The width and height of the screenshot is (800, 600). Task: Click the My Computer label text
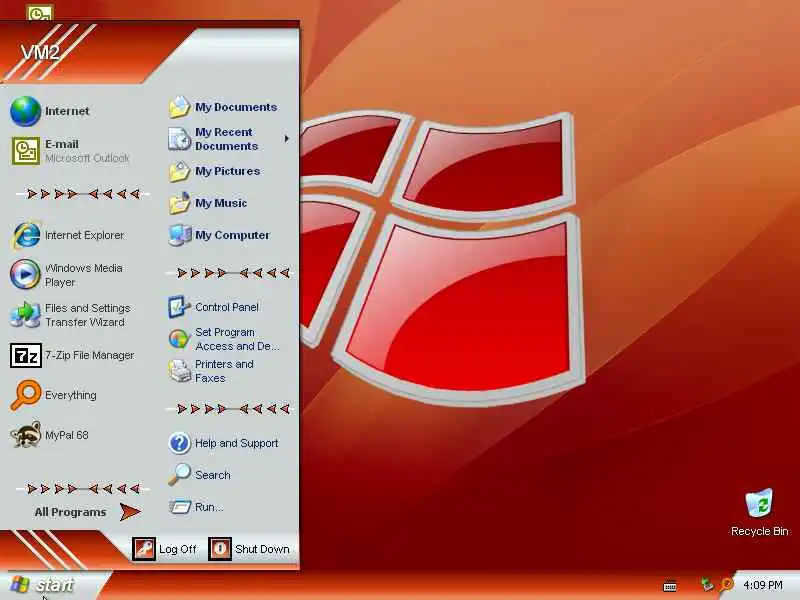click(232, 235)
